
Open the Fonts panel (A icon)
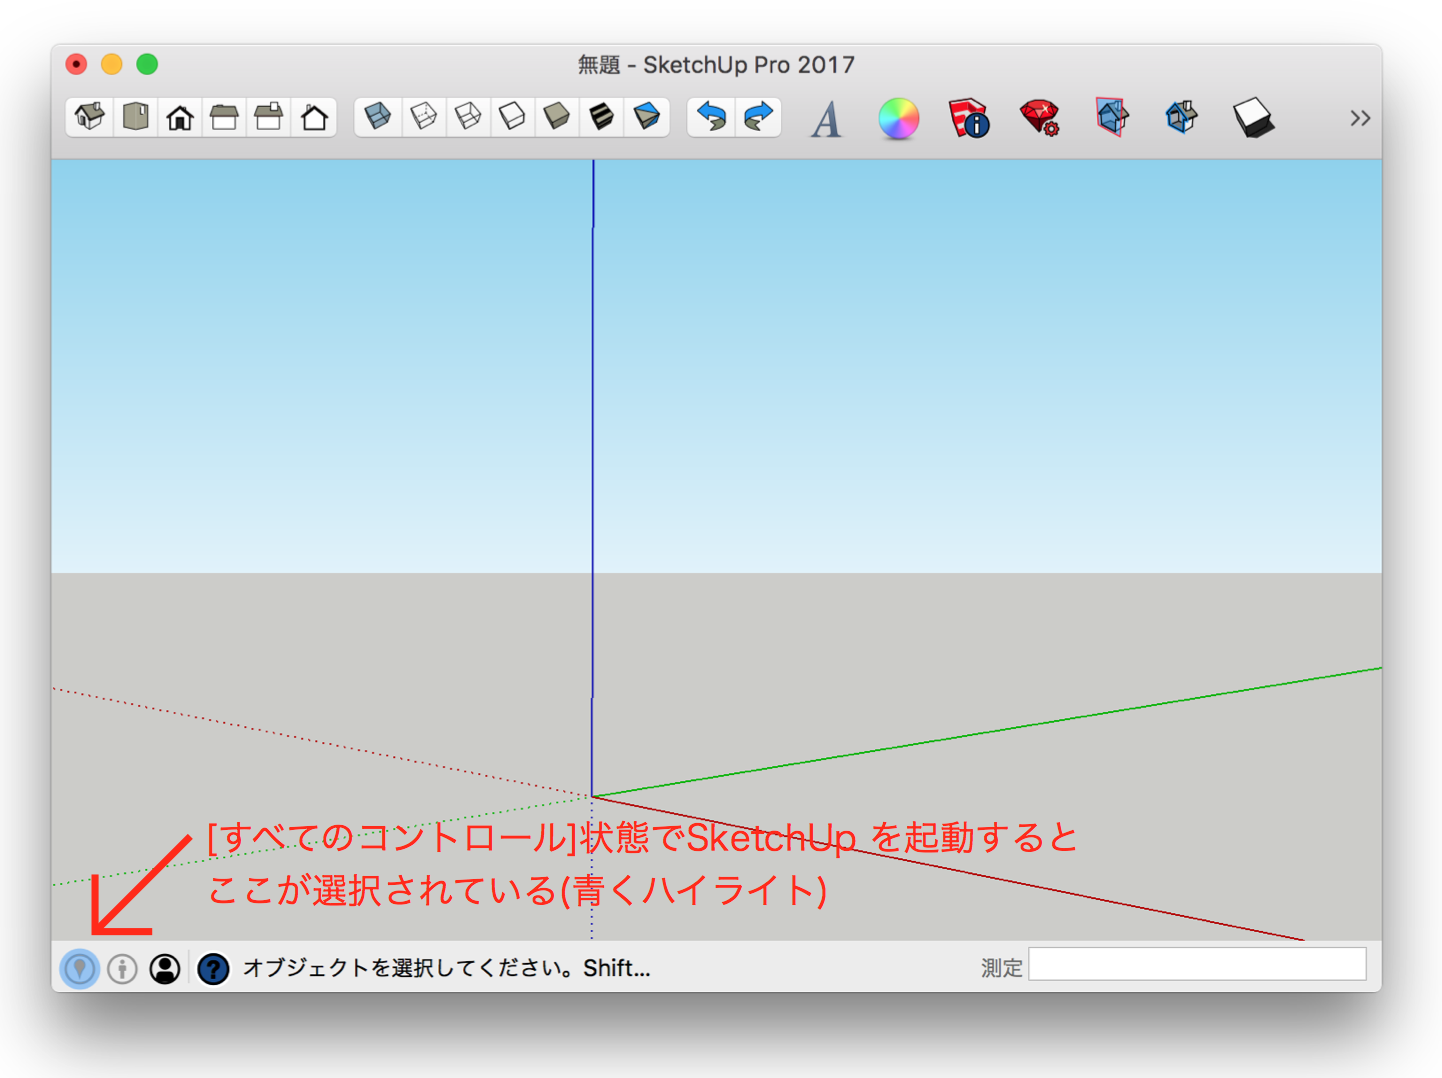pos(826,119)
